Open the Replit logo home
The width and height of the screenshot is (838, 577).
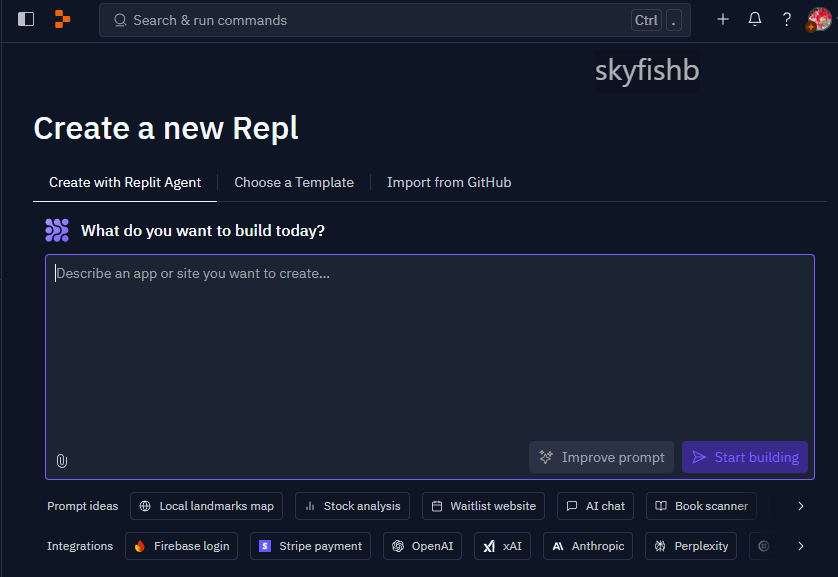(x=63, y=19)
